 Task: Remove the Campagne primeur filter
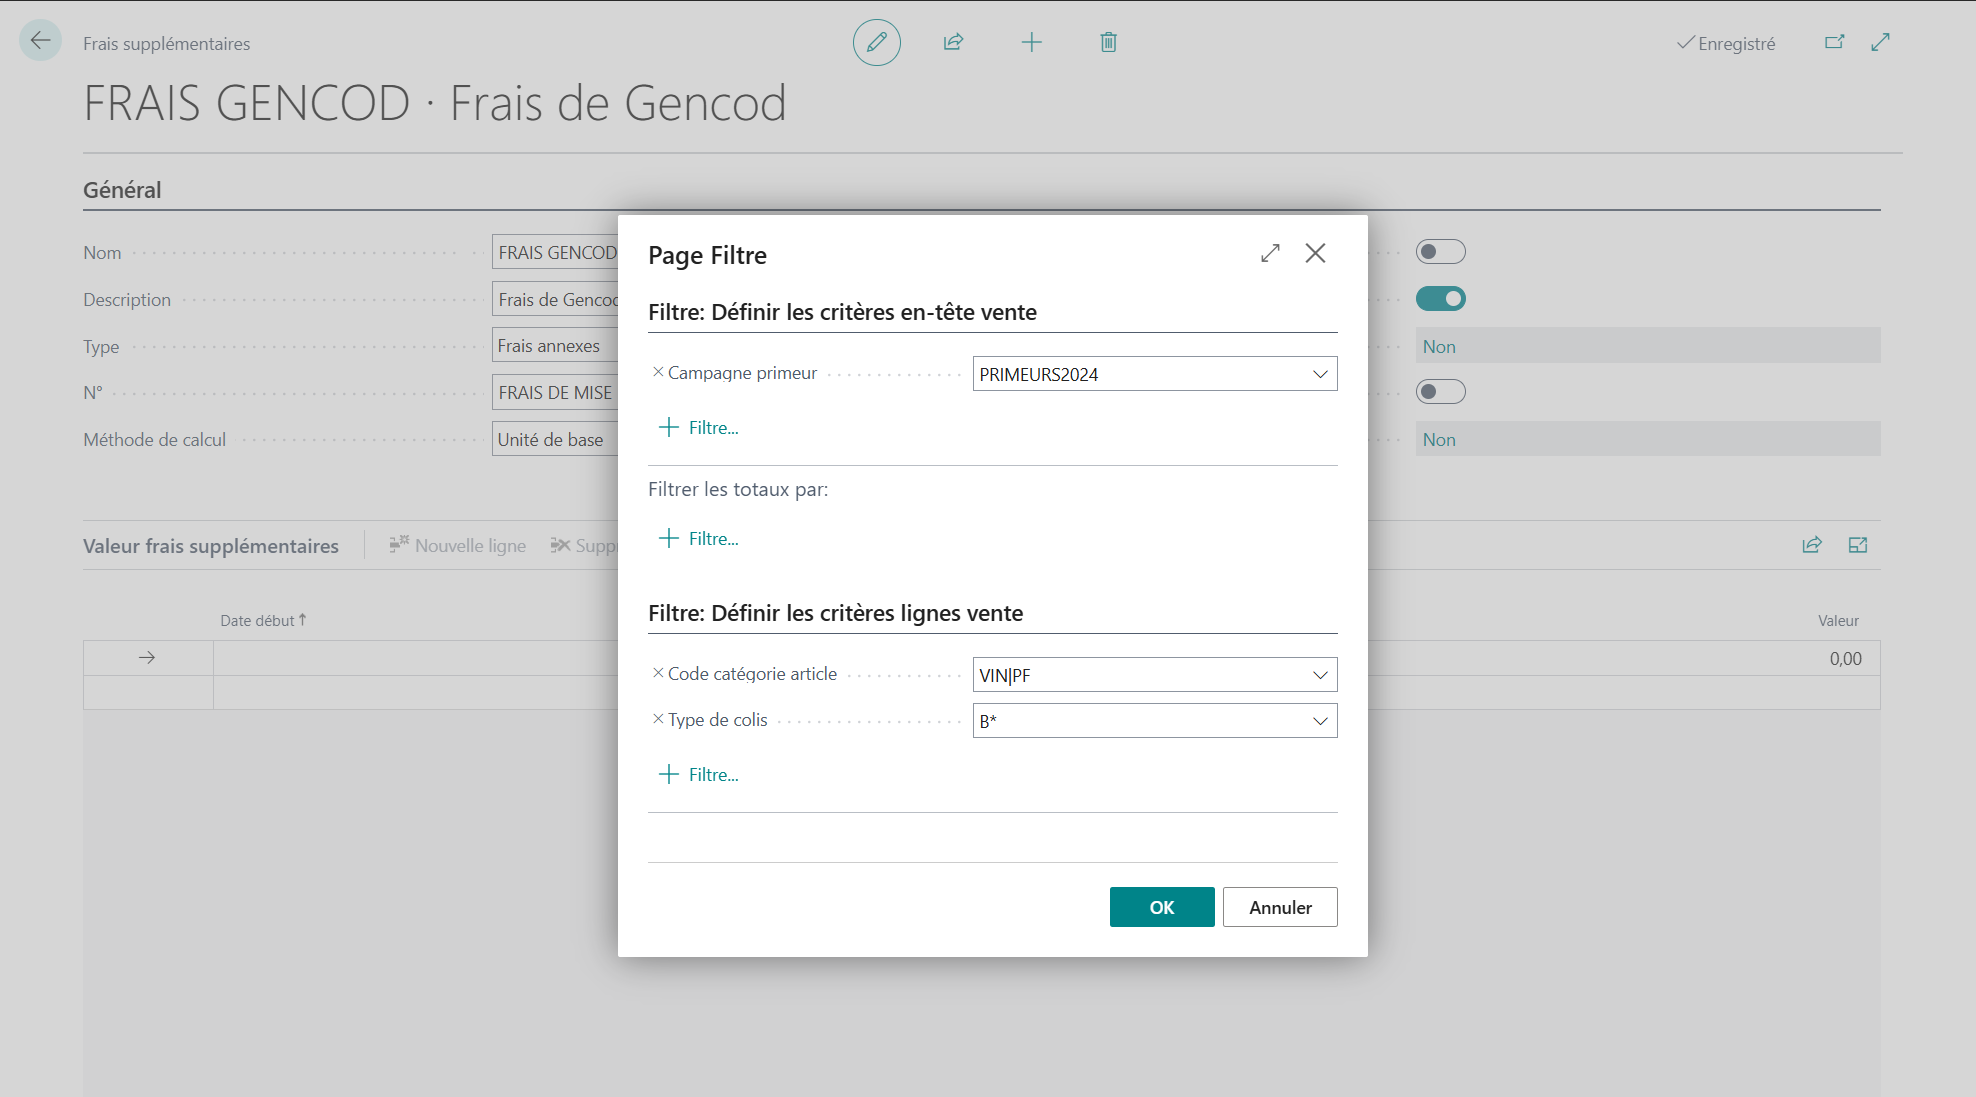pos(658,372)
